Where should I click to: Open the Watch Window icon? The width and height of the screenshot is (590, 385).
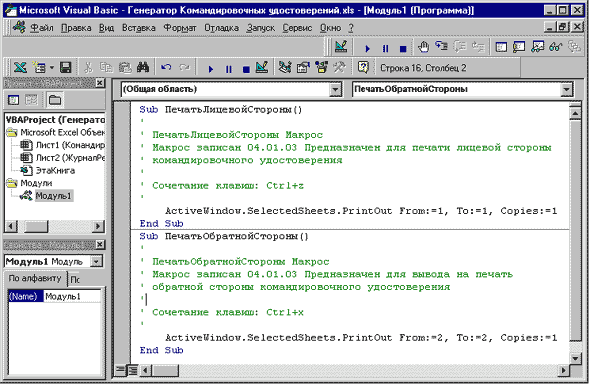coord(538,47)
